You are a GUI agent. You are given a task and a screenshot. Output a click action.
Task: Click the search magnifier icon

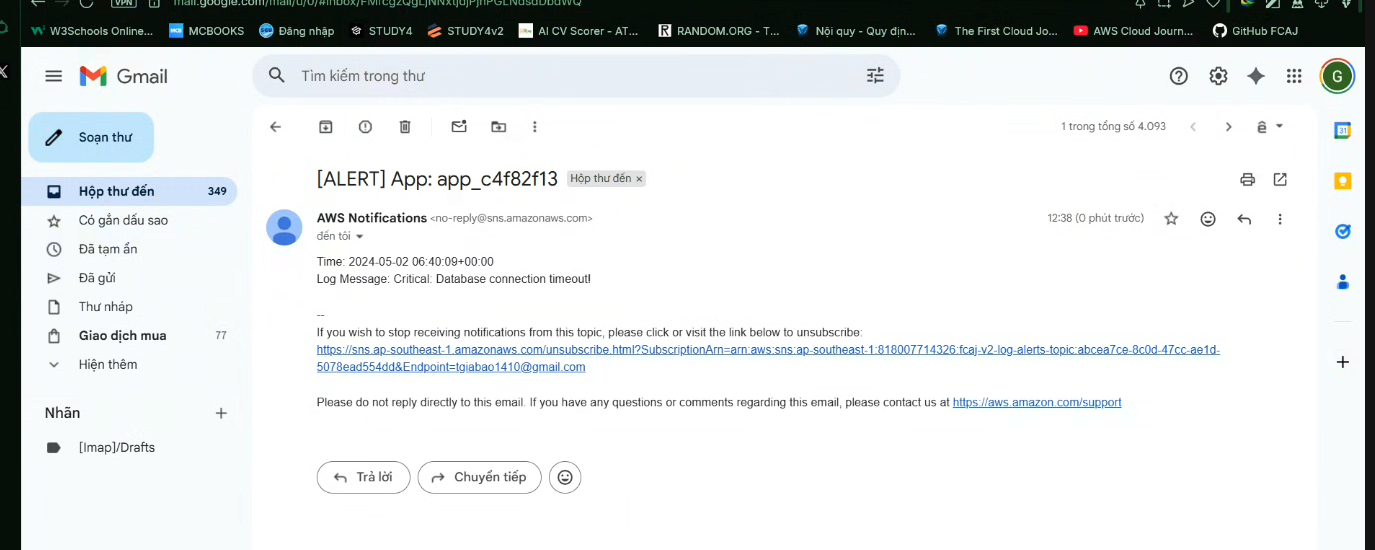(277, 75)
